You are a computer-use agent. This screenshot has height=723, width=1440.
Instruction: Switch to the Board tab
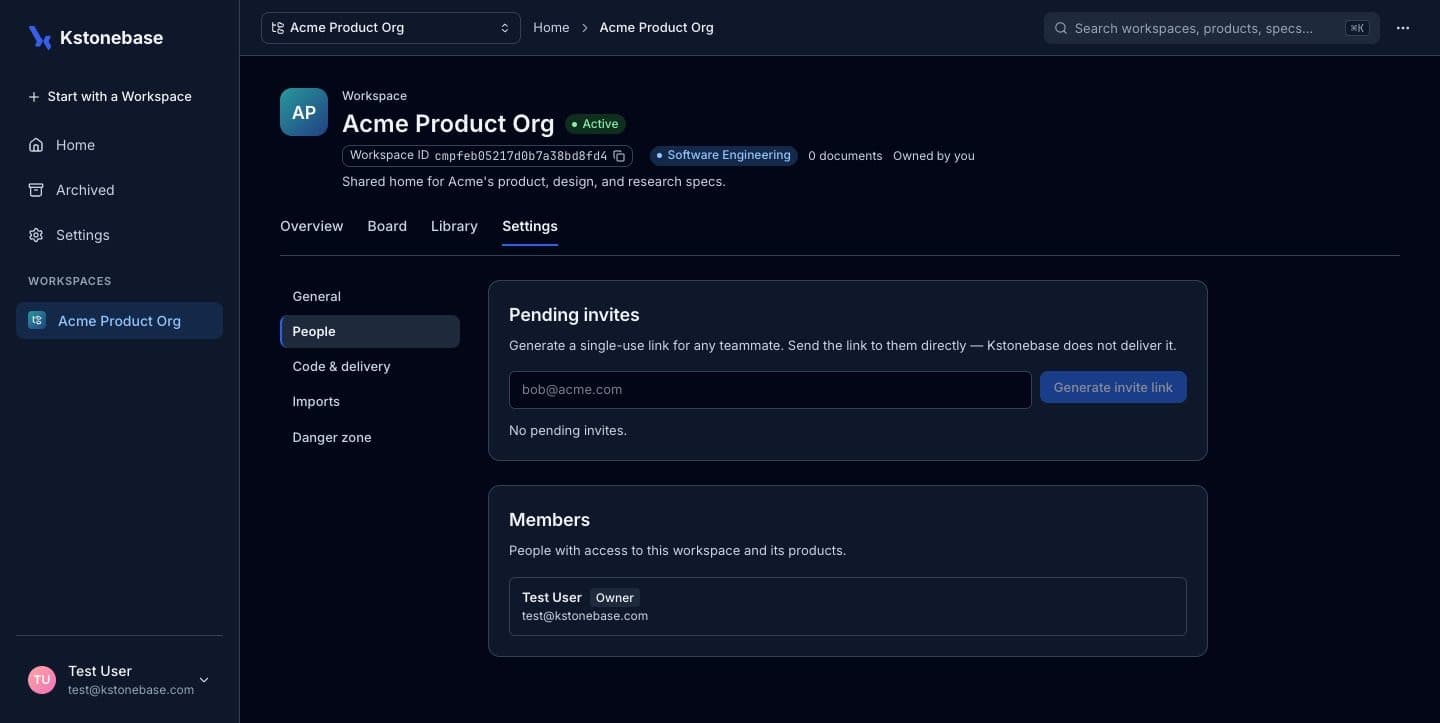[387, 226]
